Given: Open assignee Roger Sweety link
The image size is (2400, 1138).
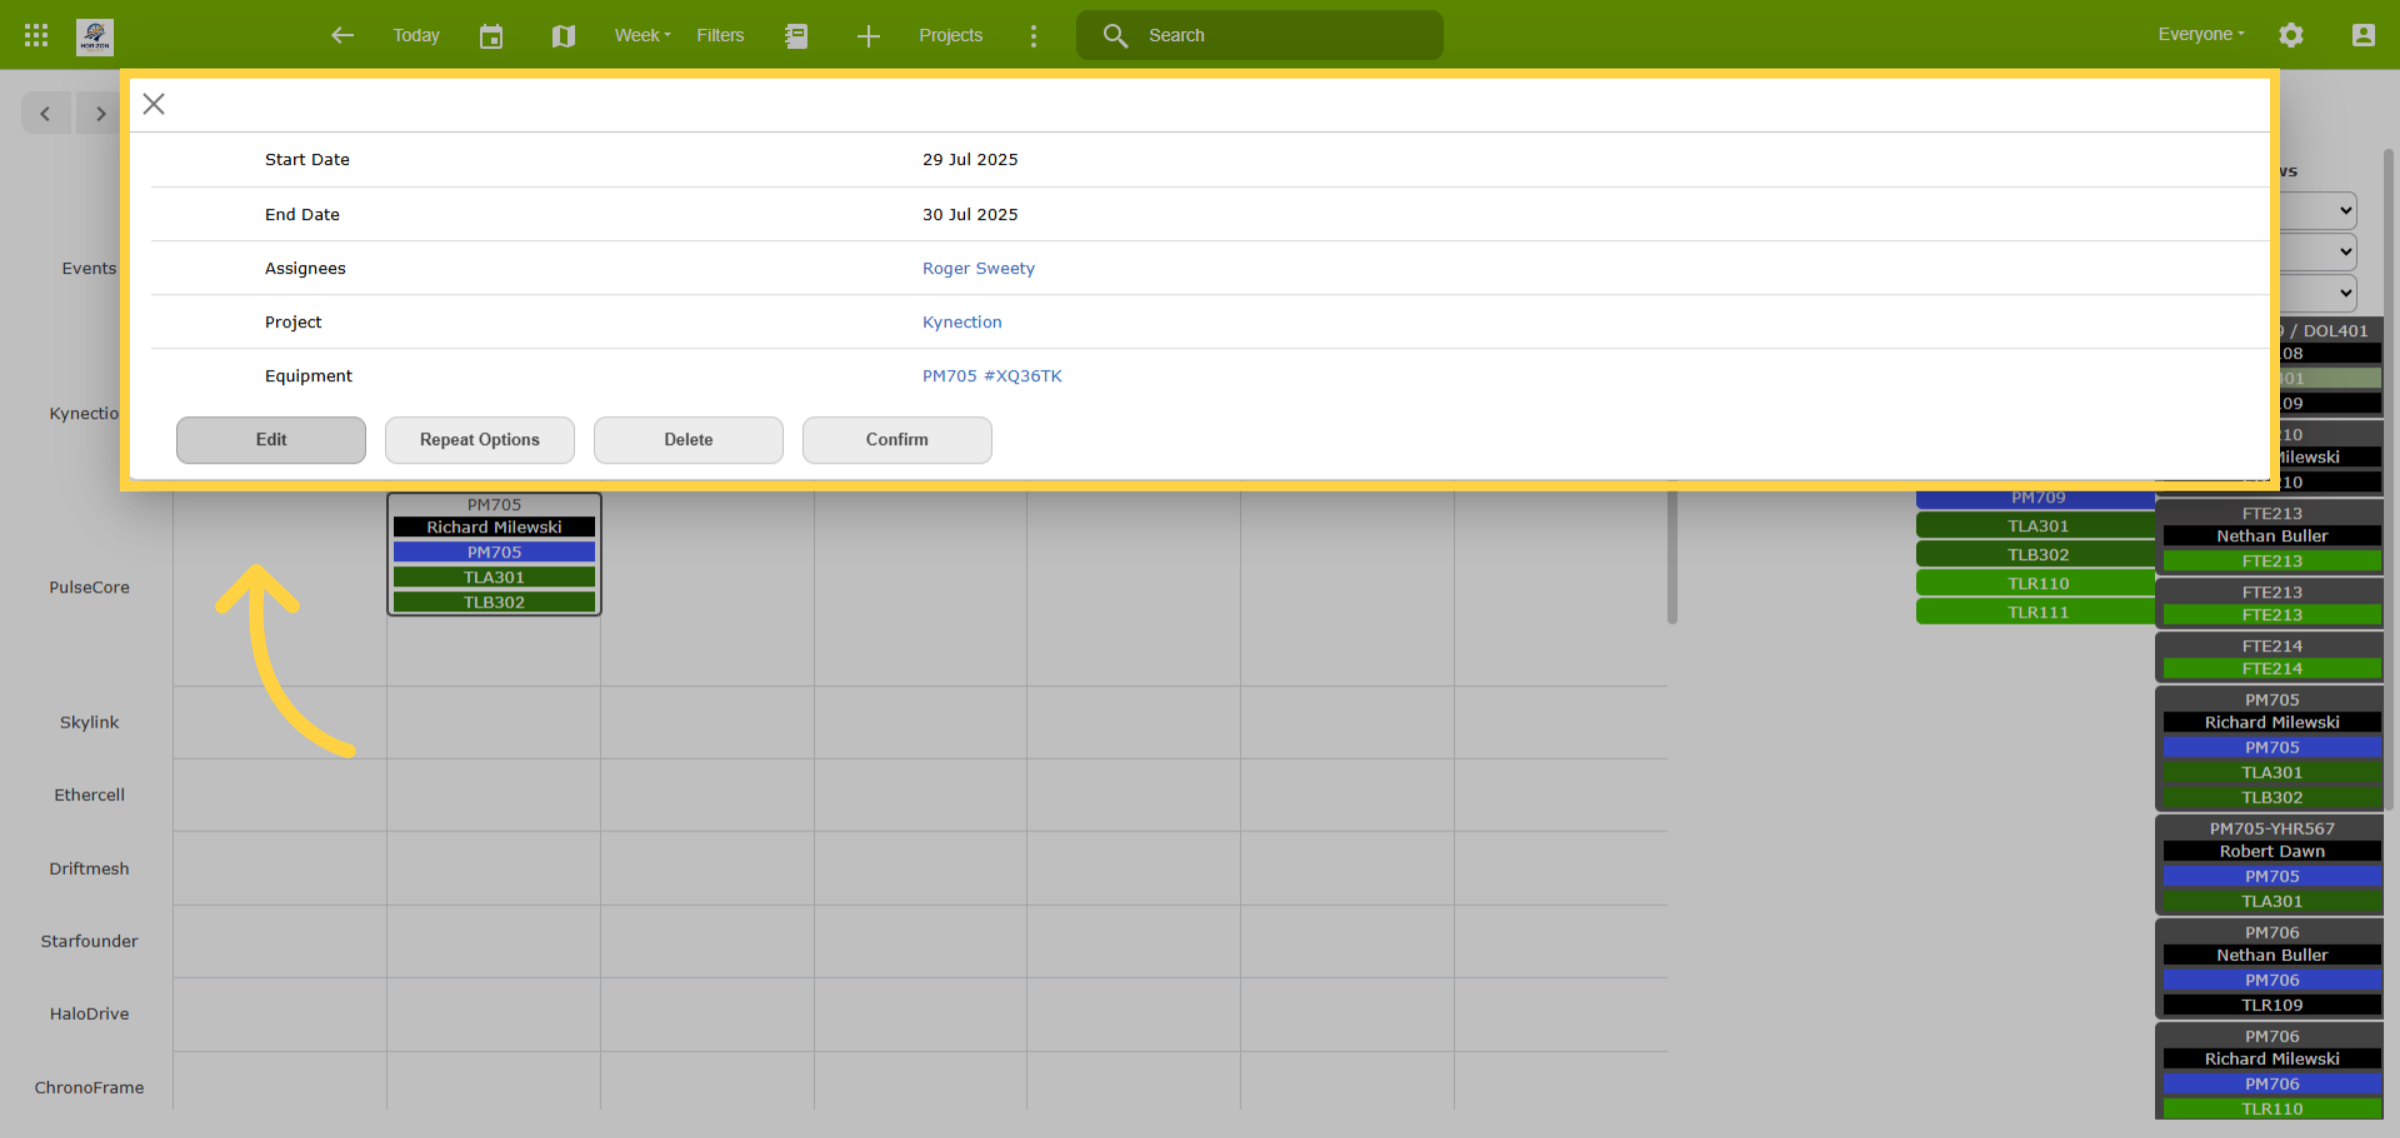Looking at the screenshot, I should (978, 268).
